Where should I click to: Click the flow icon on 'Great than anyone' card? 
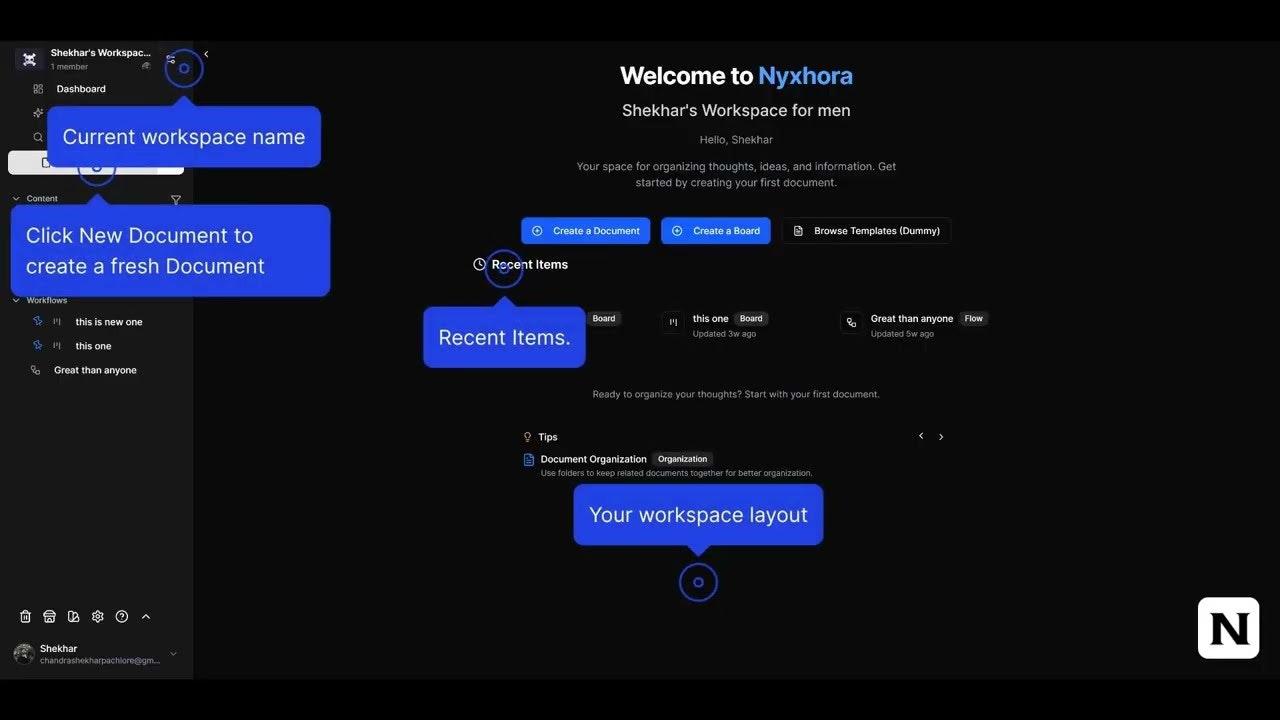tap(851, 322)
